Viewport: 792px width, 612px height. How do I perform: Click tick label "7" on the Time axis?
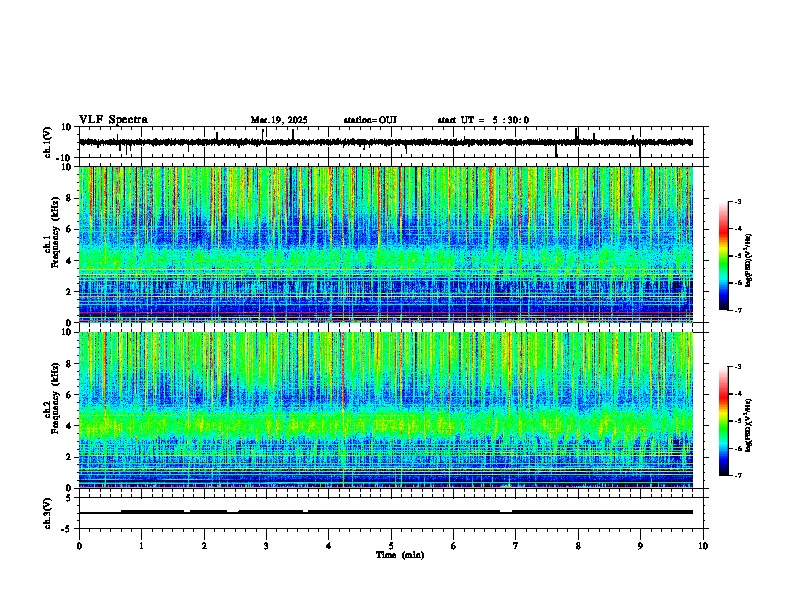pyautogui.click(x=516, y=546)
